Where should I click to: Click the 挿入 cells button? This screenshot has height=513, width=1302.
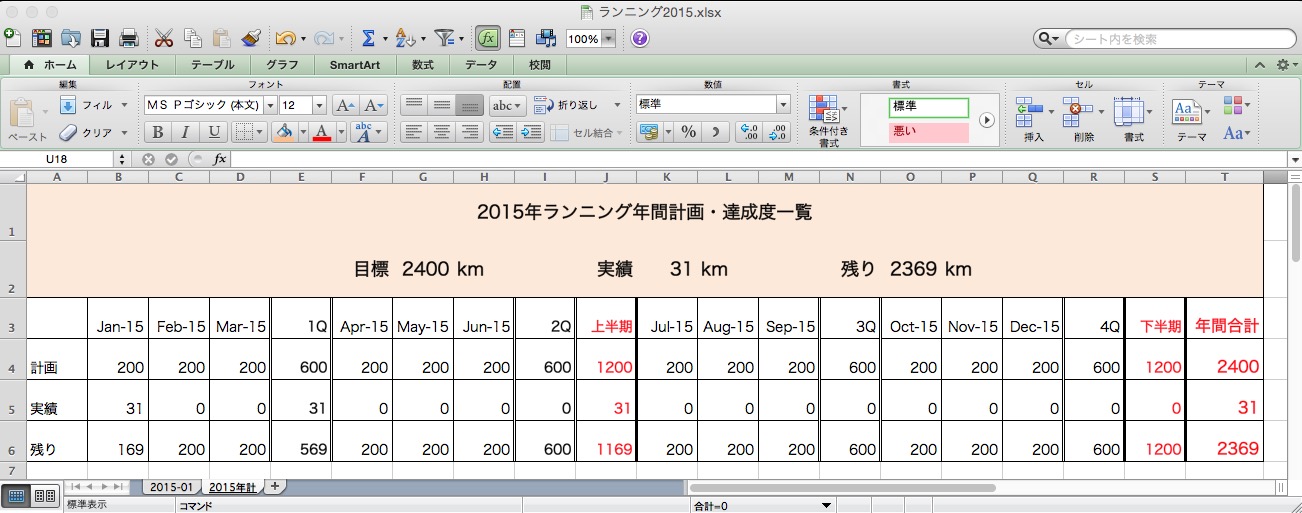pos(1033,119)
